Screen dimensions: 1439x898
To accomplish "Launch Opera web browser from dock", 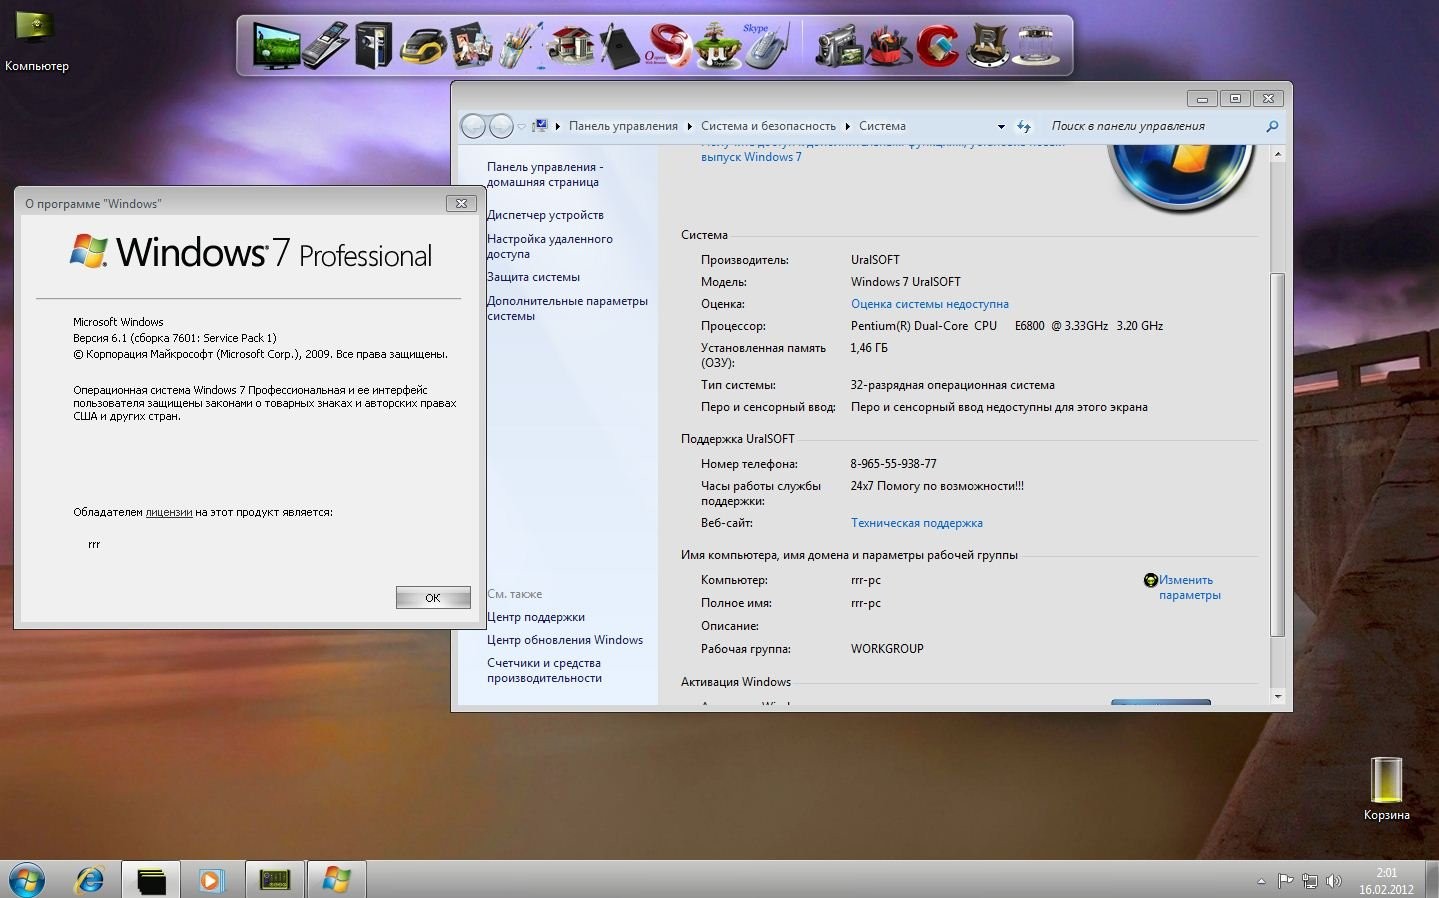I will [668, 46].
